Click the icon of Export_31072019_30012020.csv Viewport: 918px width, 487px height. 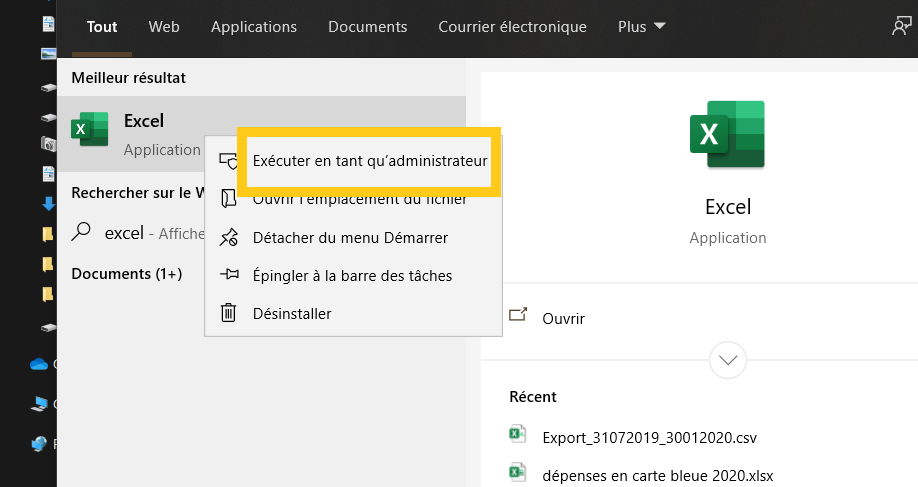(518, 434)
